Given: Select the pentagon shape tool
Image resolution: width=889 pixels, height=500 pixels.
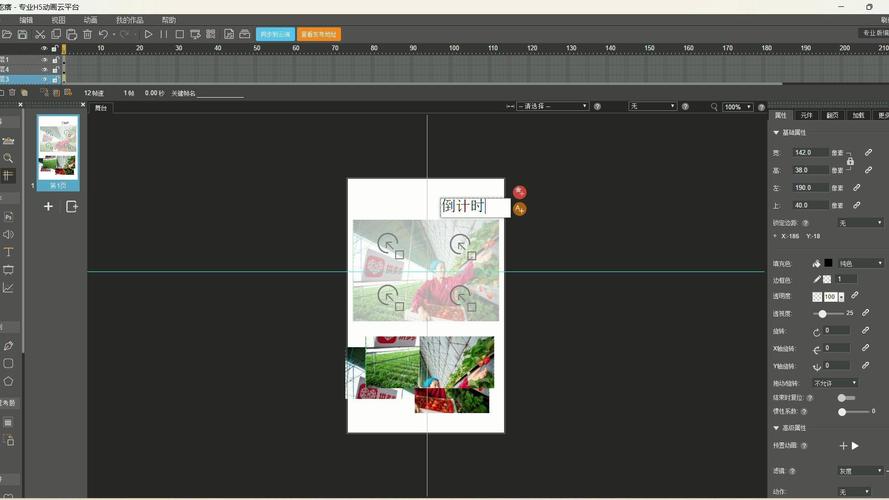Looking at the screenshot, I should (x=8, y=381).
